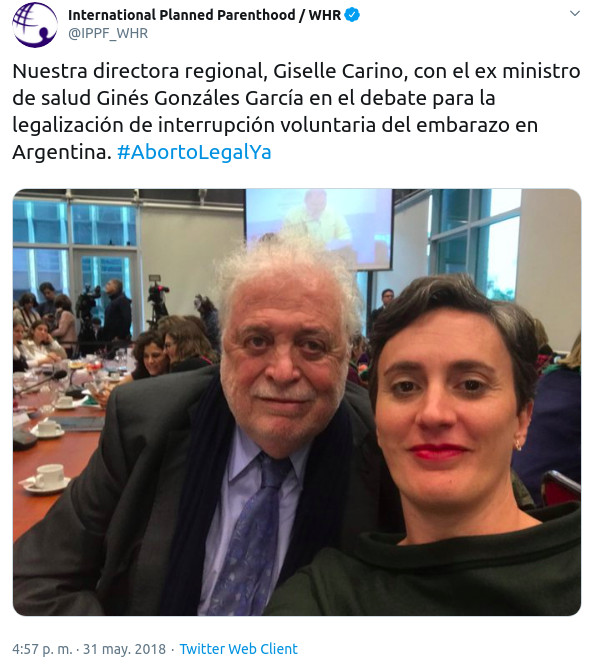Click the blue verified badge icon
This screenshot has width=590, height=669.
pyautogui.click(x=352, y=15)
